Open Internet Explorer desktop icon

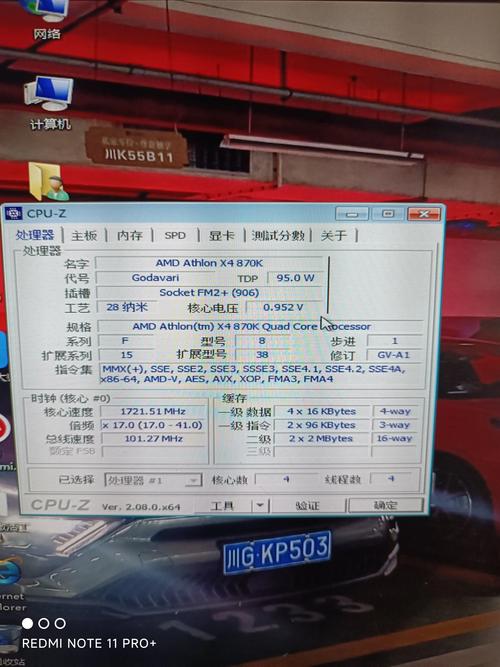pyautogui.click(x=11, y=583)
